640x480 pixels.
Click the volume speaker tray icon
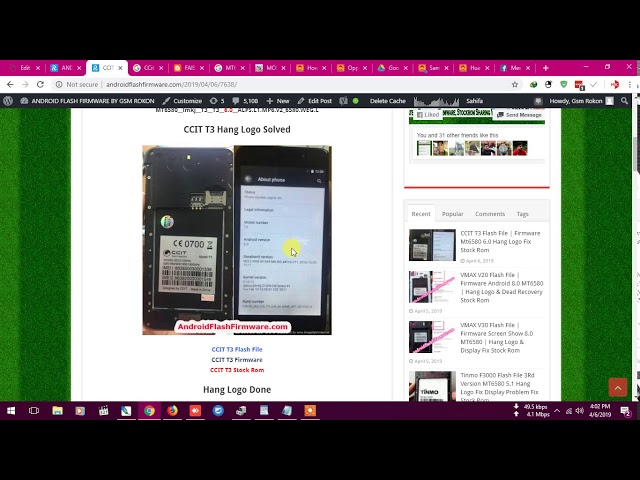pyautogui.click(x=579, y=411)
